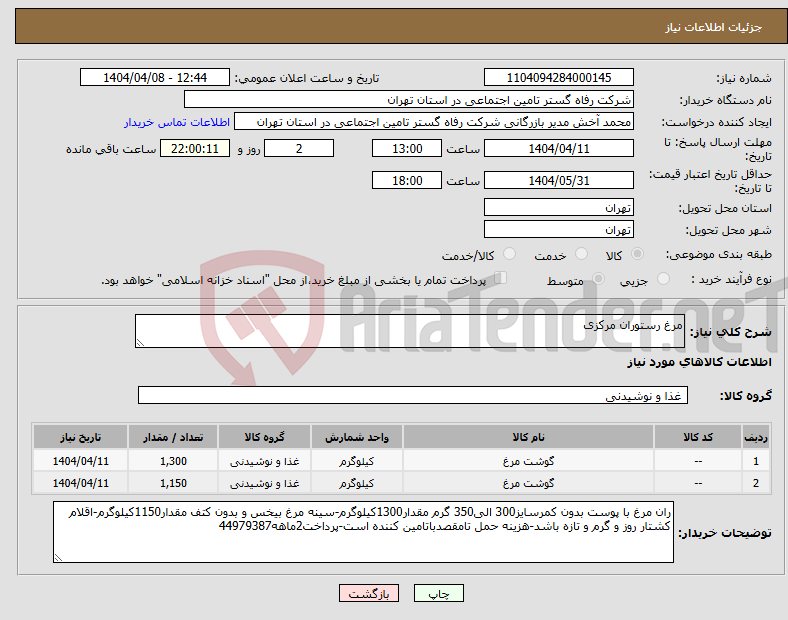Click the resize grip of شرح کلی نیاز box
Image resolution: width=788 pixels, height=620 pixels.
pos(140,343)
